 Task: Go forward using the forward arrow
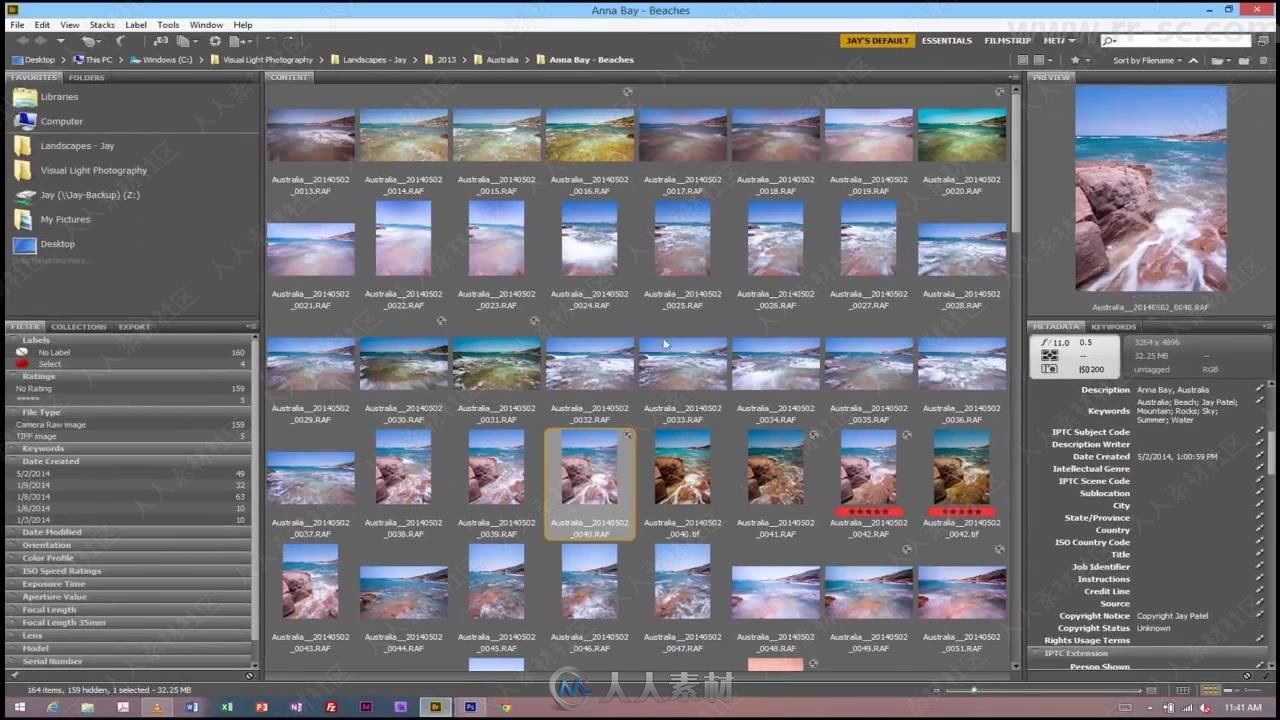point(40,41)
